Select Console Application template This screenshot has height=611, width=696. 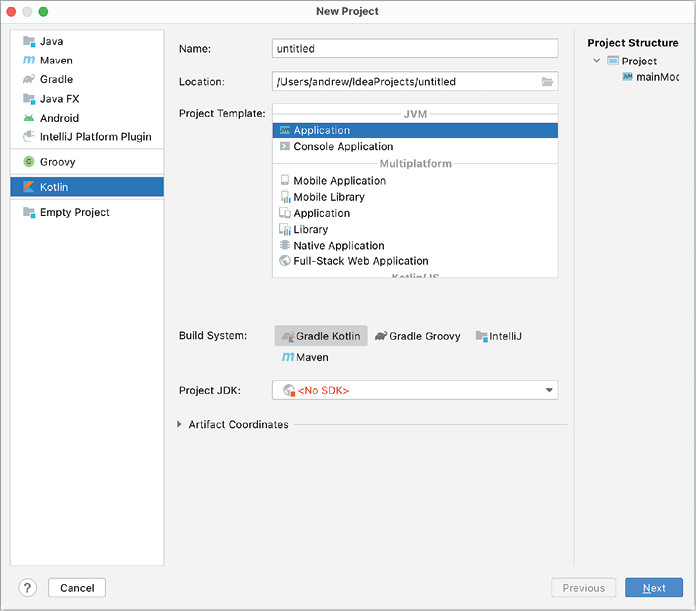point(343,147)
